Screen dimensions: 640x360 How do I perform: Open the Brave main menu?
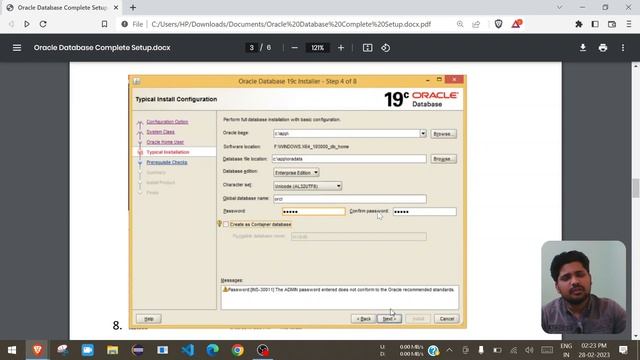(629, 24)
